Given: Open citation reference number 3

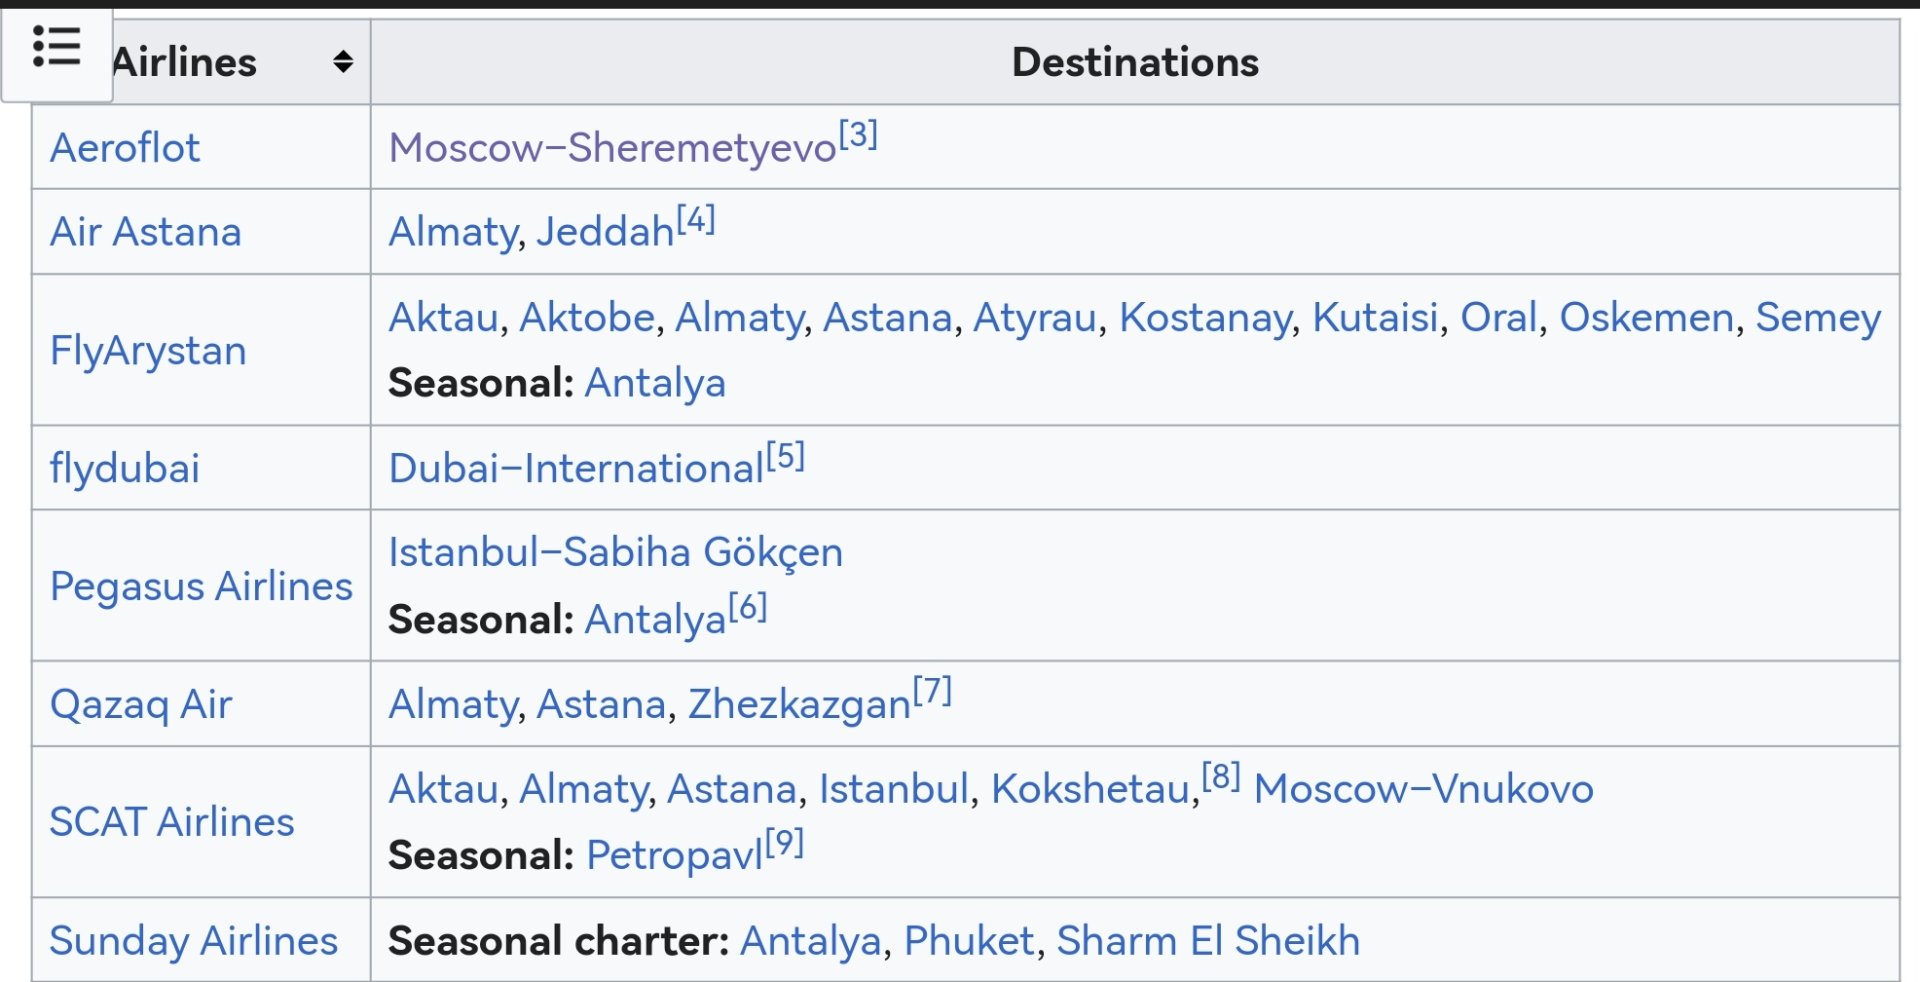Looking at the screenshot, I should point(858,134).
